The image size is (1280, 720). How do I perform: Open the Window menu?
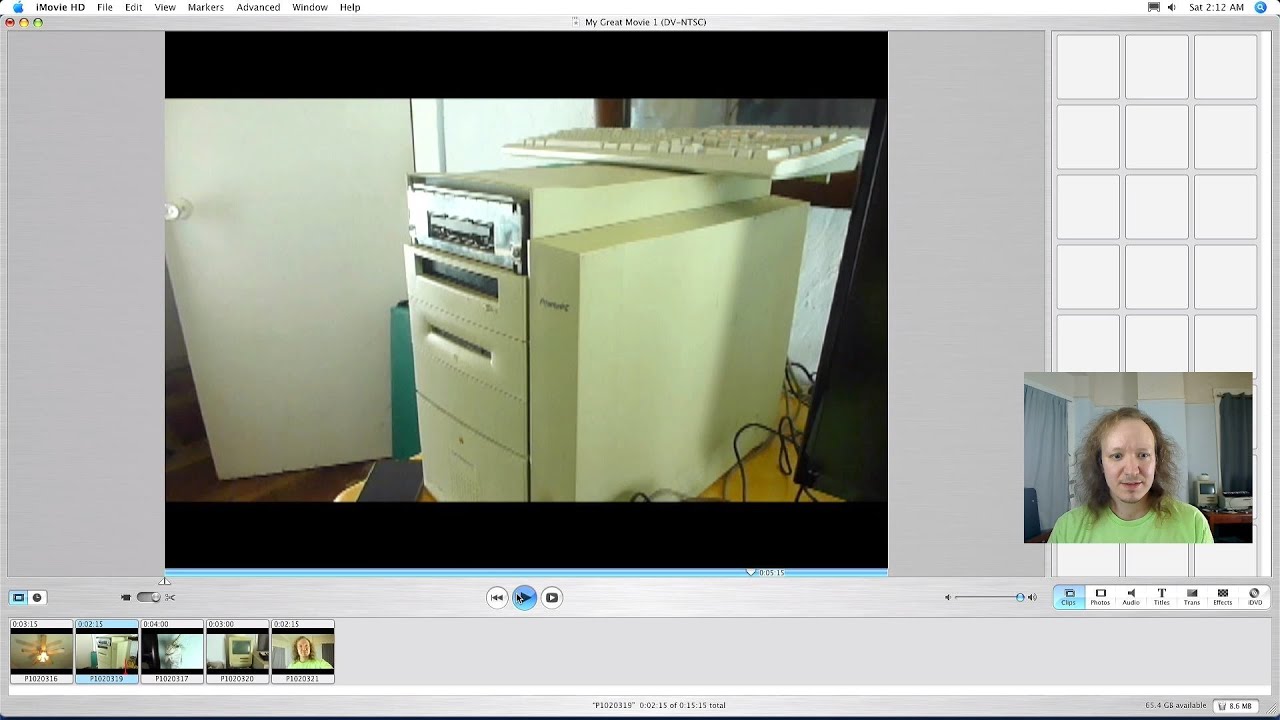tap(310, 7)
